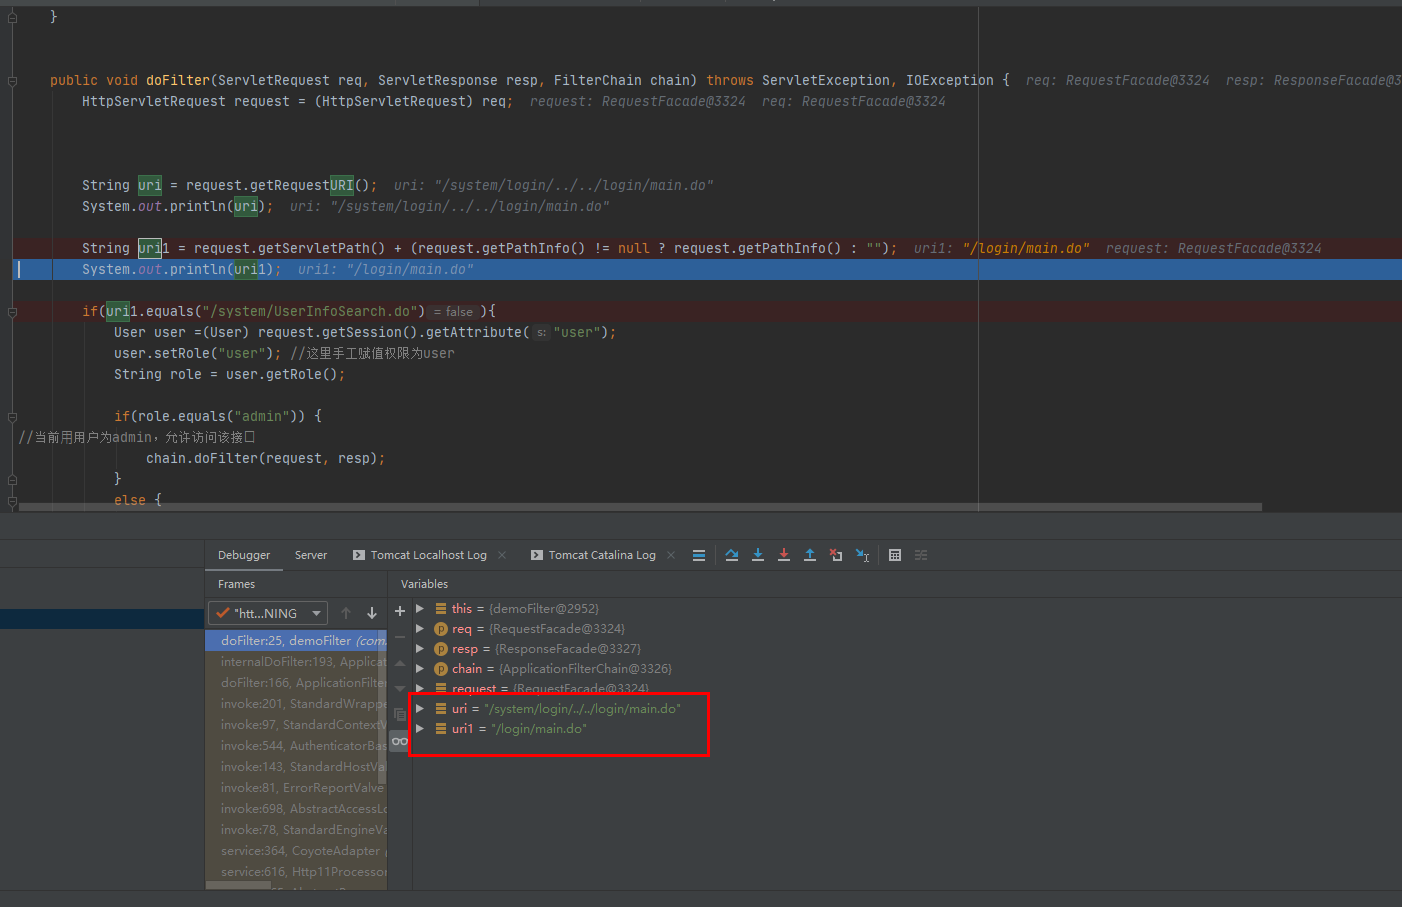Expand the chain variable node
Image resolution: width=1402 pixels, height=907 pixels.
(x=420, y=669)
